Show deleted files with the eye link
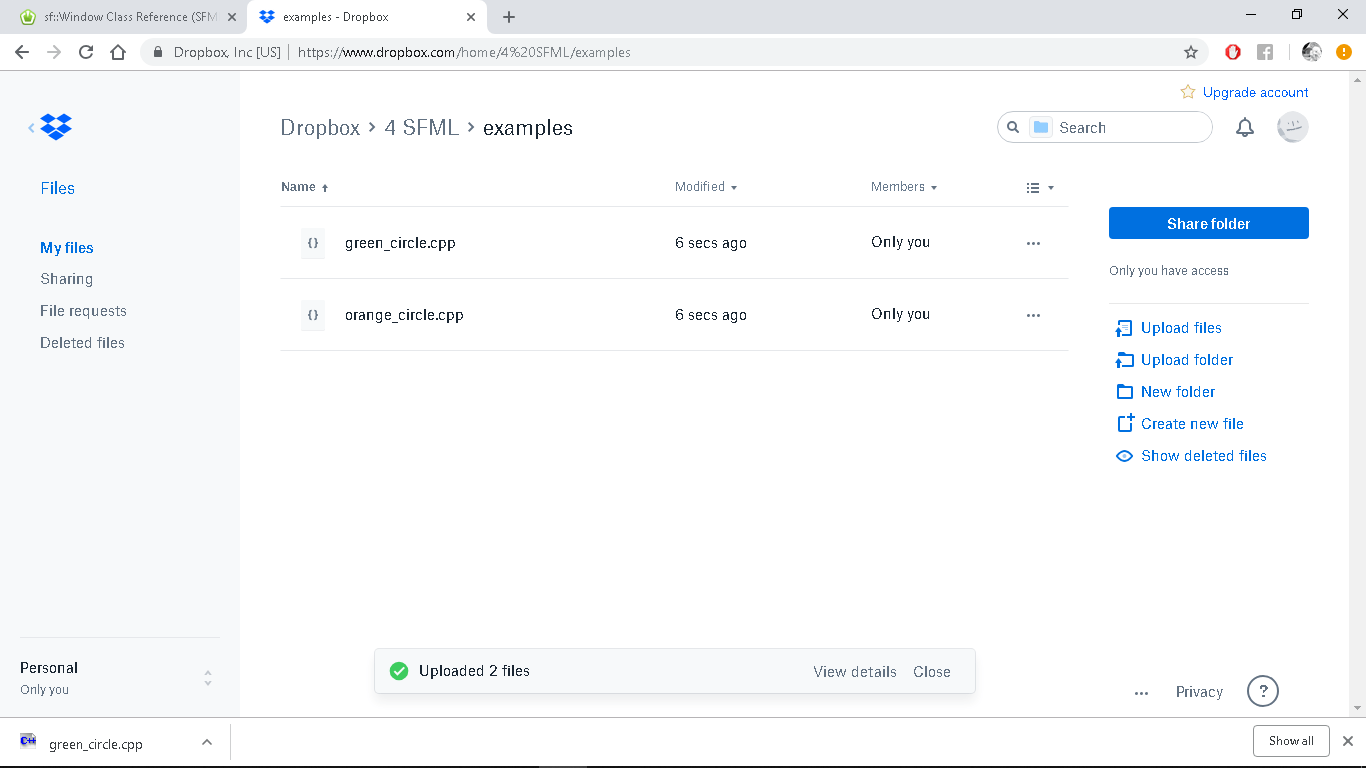The image size is (1366, 768). pyautogui.click(x=1203, y=456)
